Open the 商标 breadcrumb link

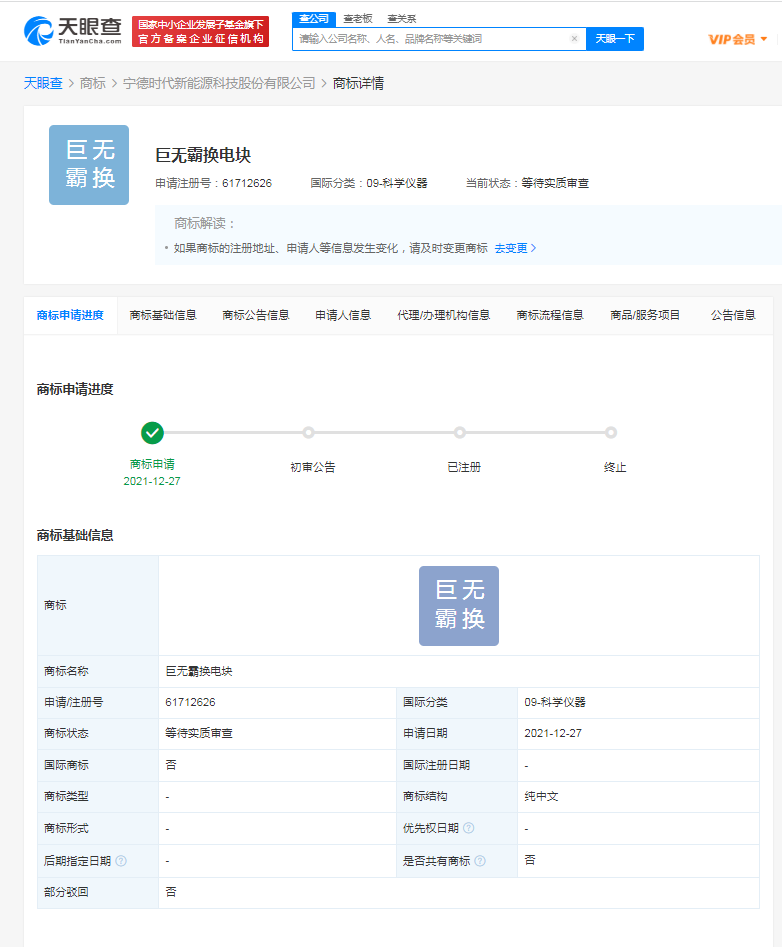pyautogui.click(x=92, y=83)
